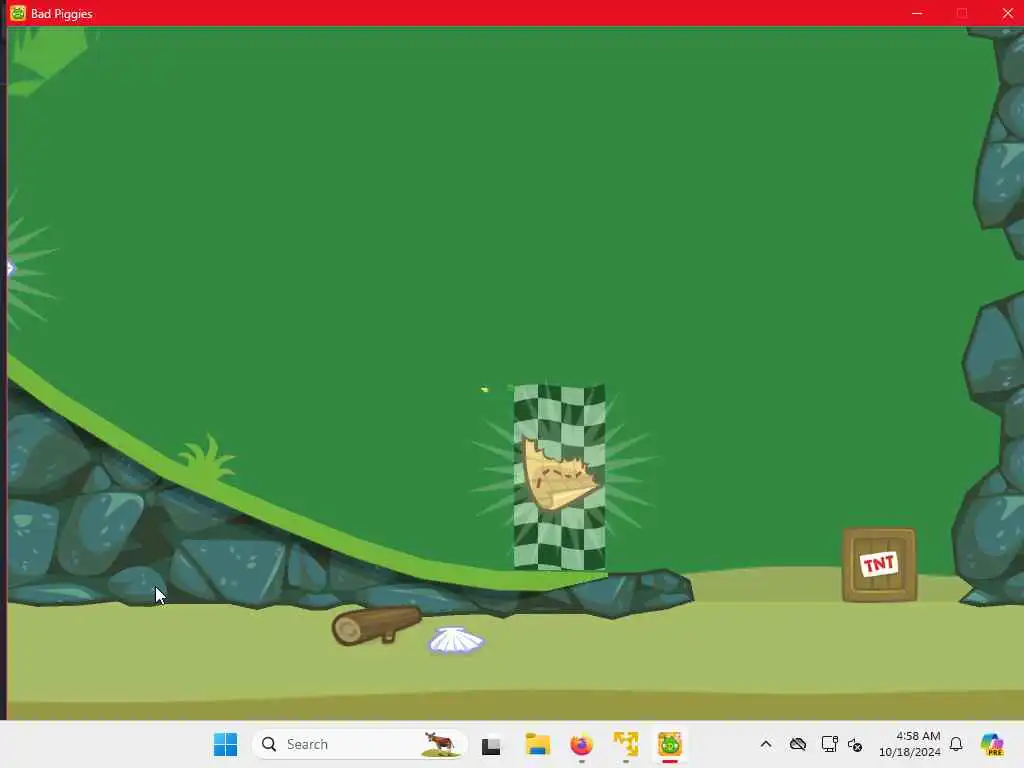Close the Bad Piggies window
This screenshot has width=1024, height=768.
pyautogui.click(x=1007, y=13)
